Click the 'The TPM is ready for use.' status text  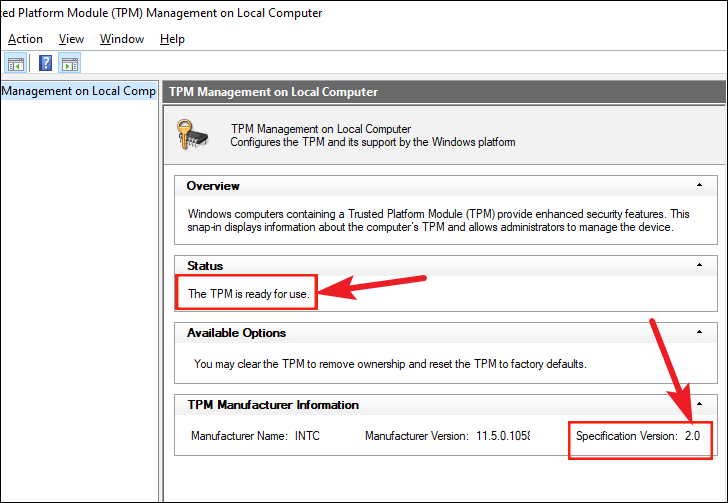(x=249, y=294)
